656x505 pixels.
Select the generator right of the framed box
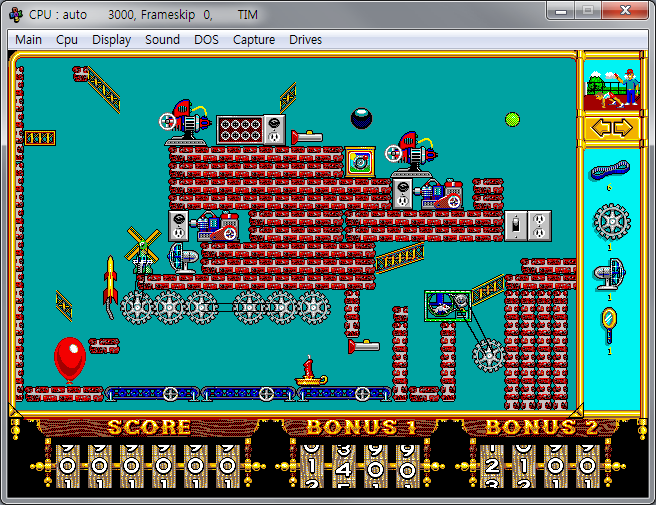click(x=412, y=154)
